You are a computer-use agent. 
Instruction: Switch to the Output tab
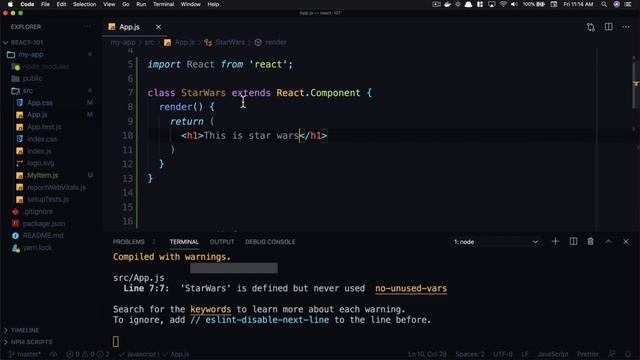click(222, 242)
